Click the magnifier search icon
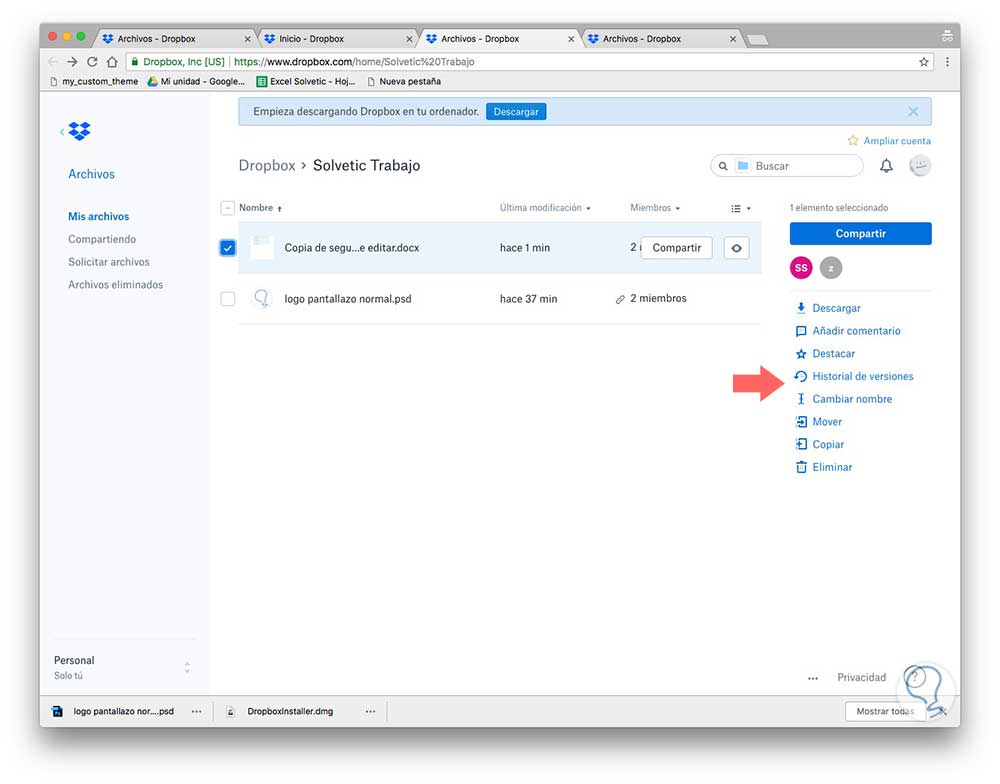The height and width of the screenshot is (784, 1000). (723, 166)
